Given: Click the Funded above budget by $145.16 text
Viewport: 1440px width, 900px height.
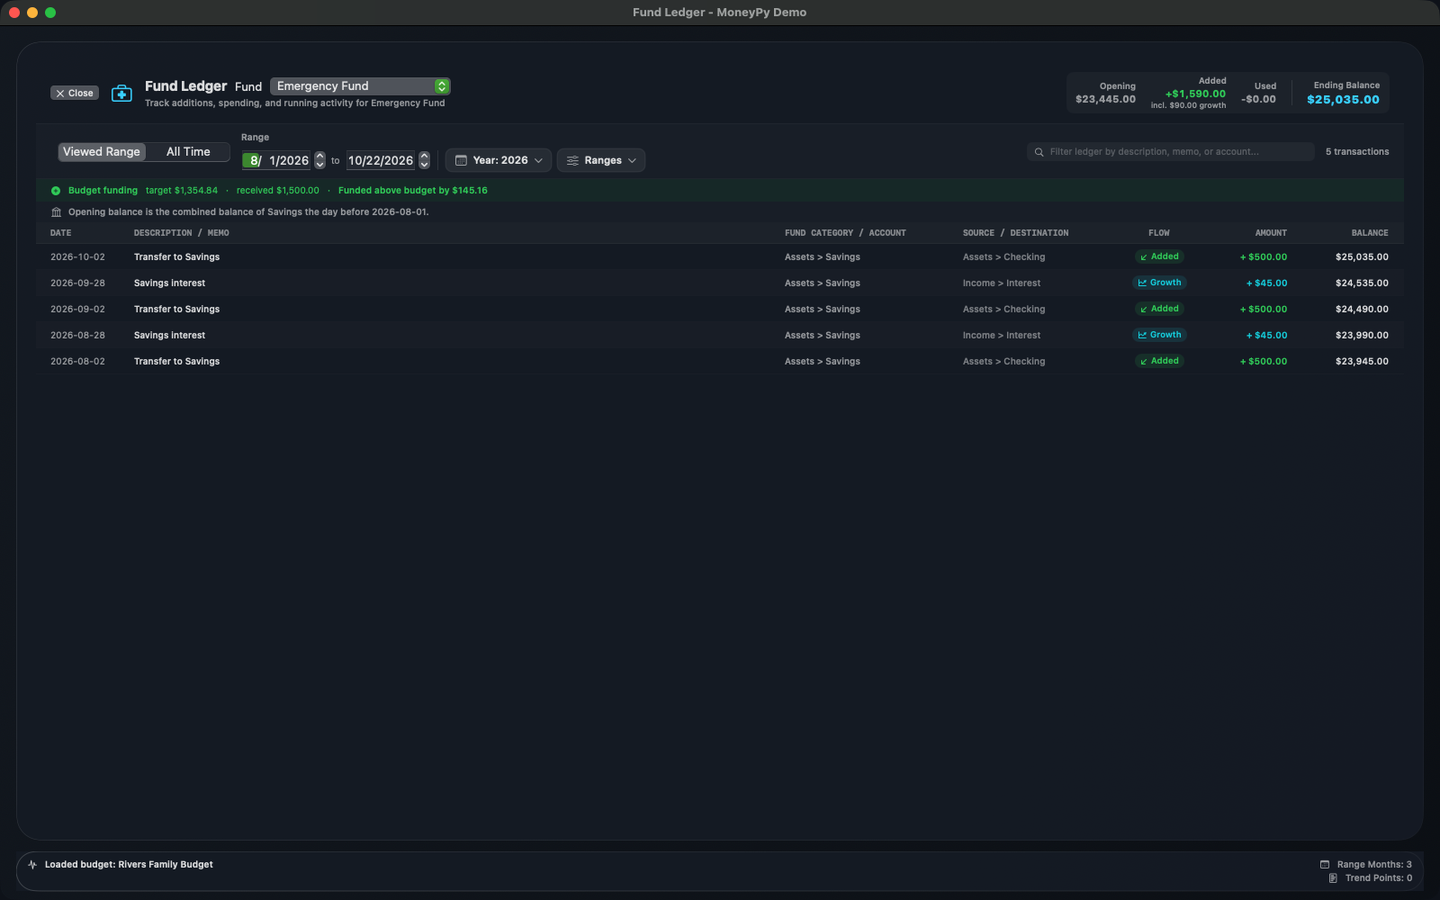Looking at the screenshot, I should (413, 190).
